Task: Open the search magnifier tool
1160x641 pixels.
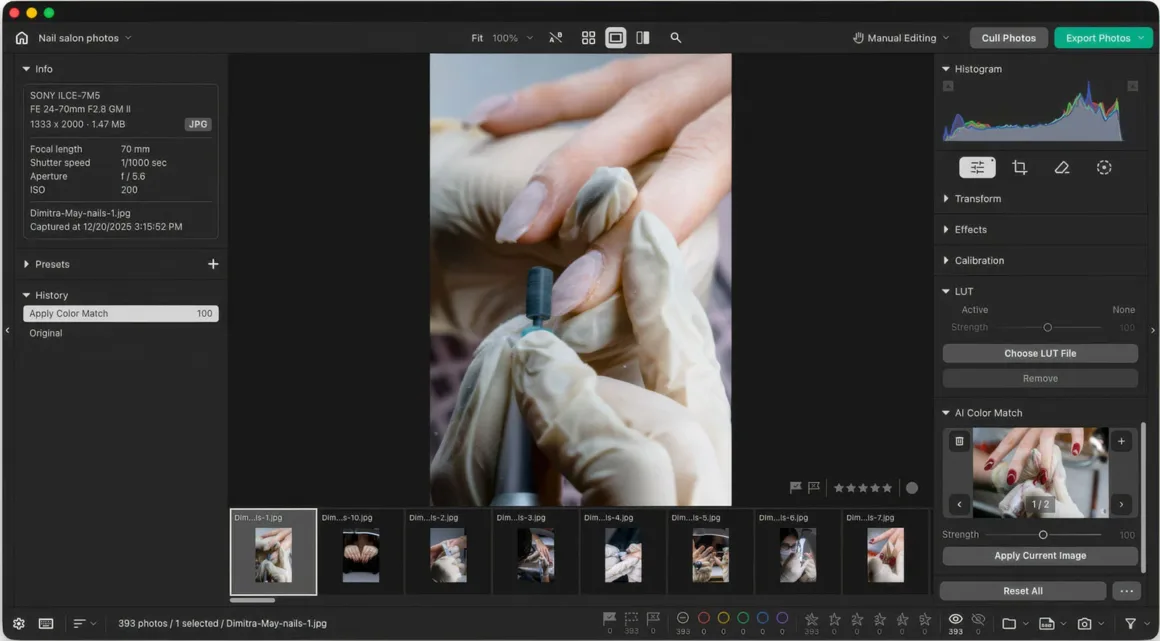Action: 675,38
